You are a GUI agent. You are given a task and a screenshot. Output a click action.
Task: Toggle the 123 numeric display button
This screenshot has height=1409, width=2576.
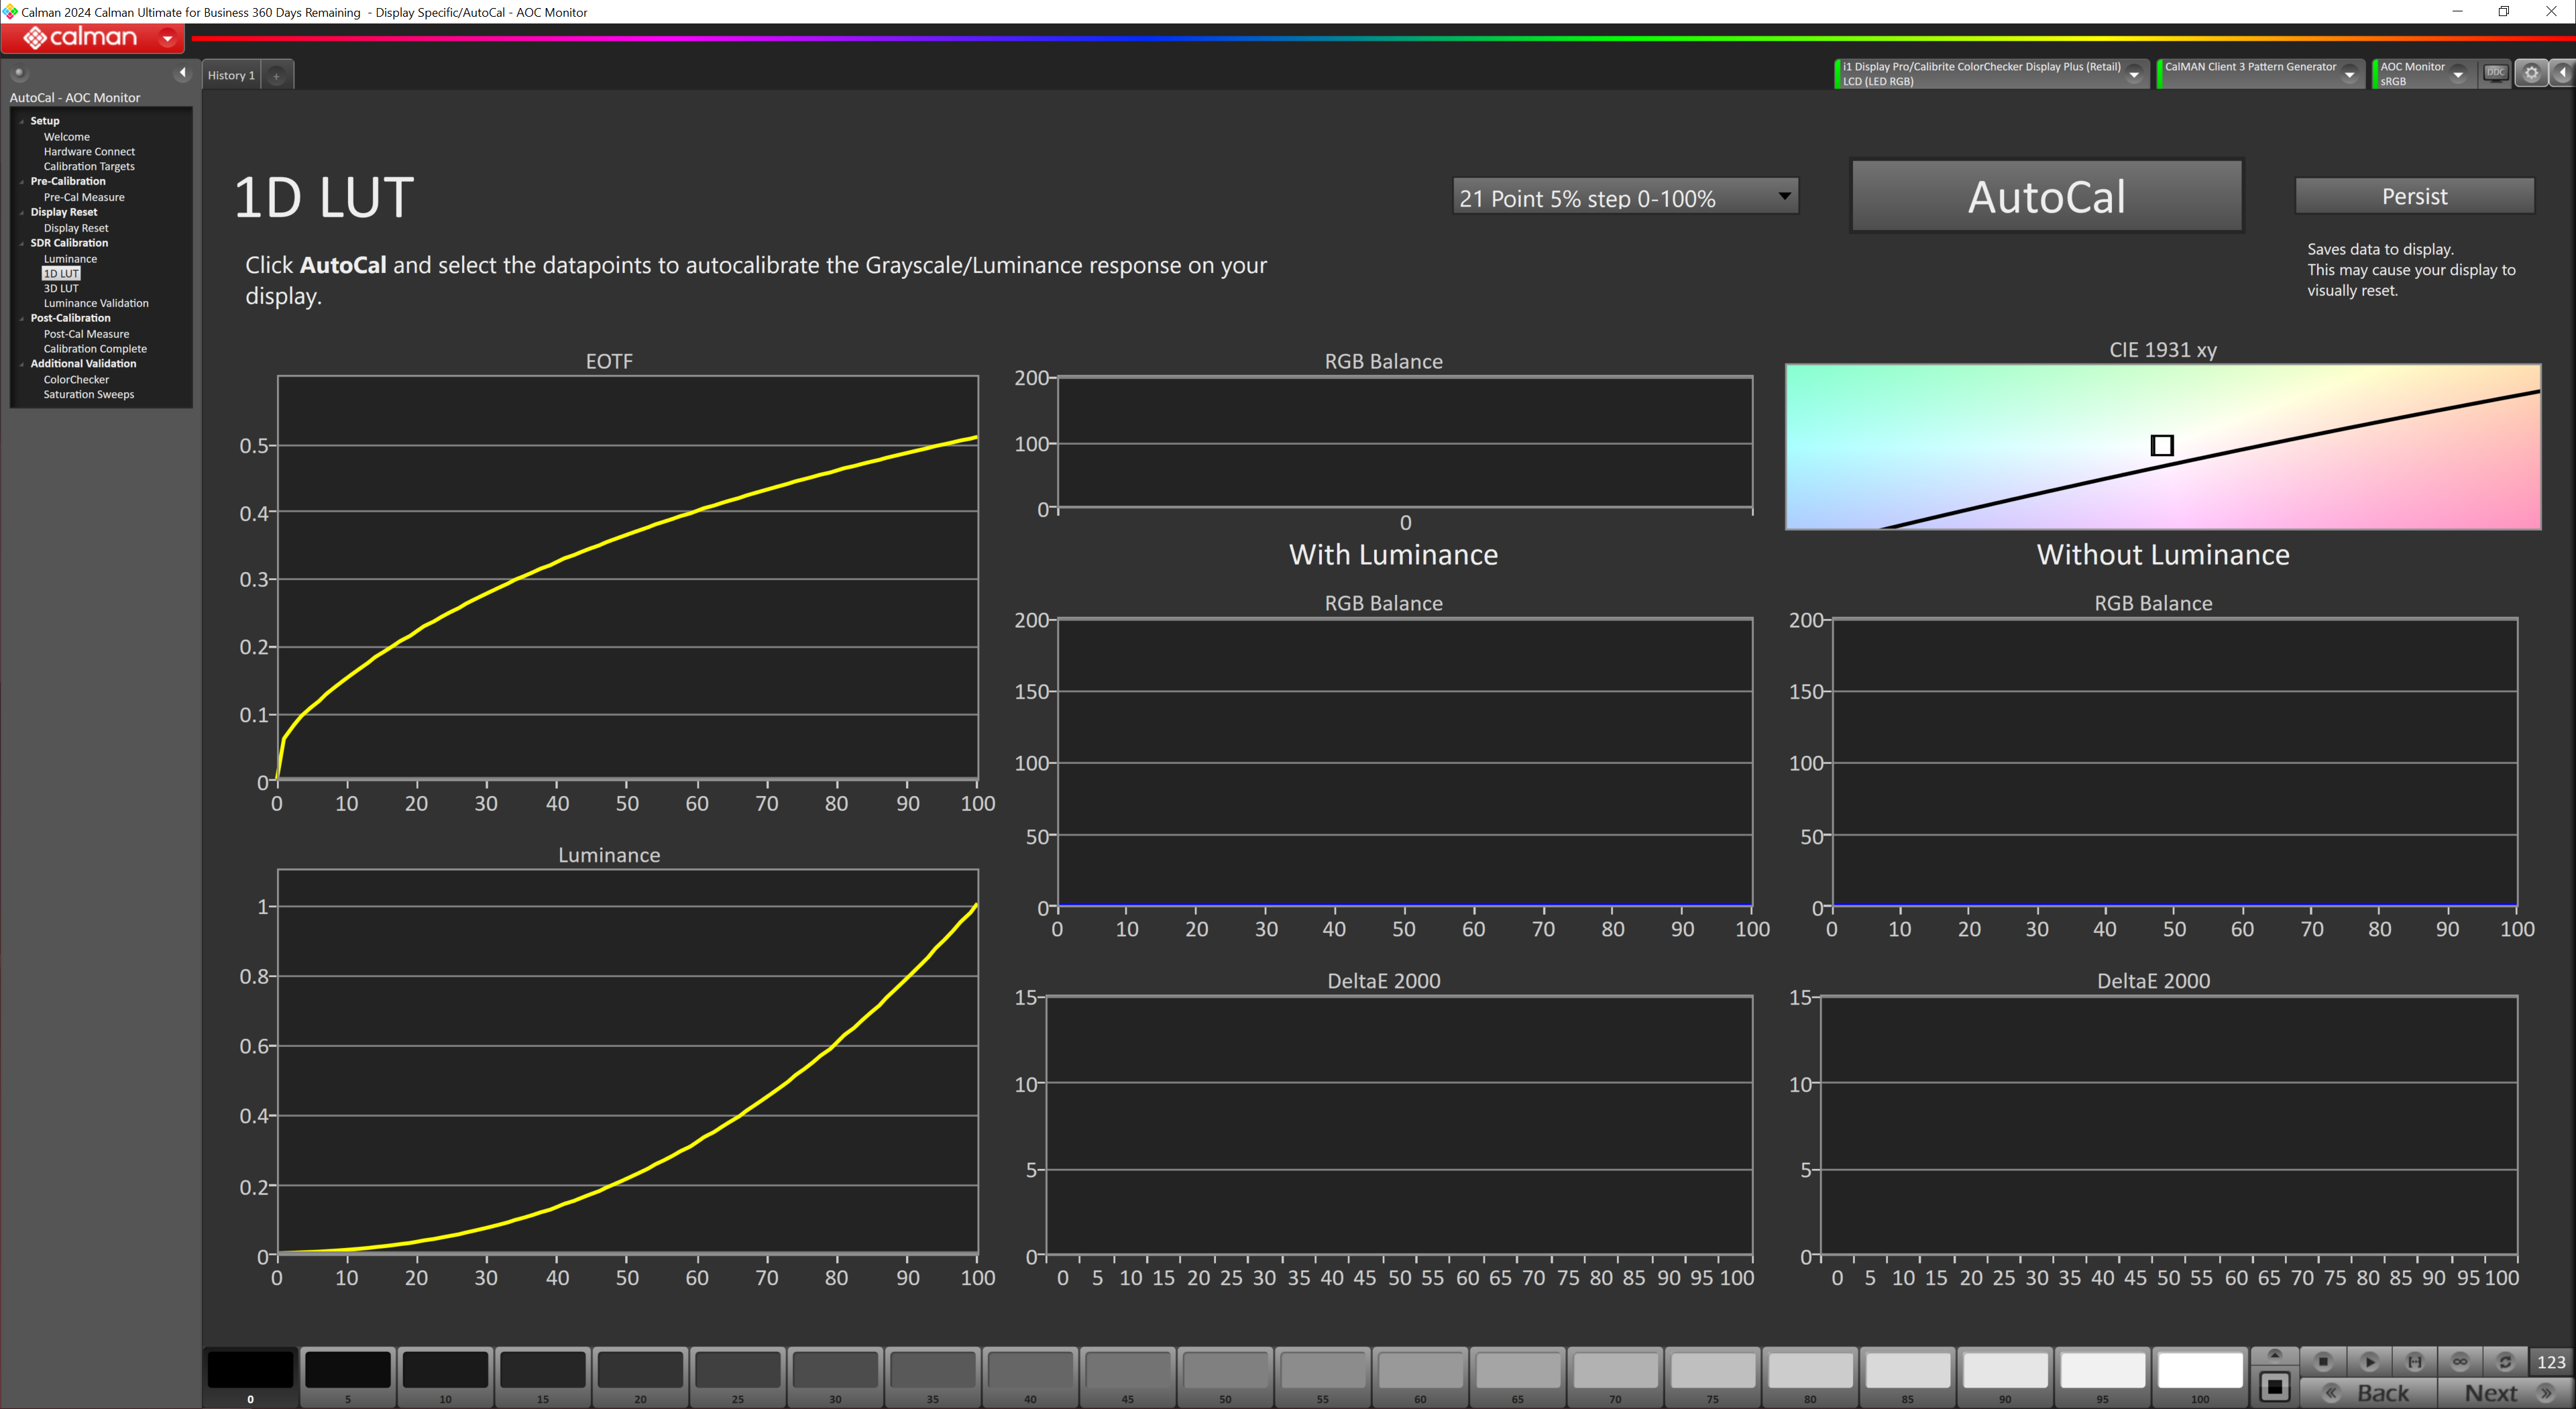pyautogui.click(x=2550, y=1361)
